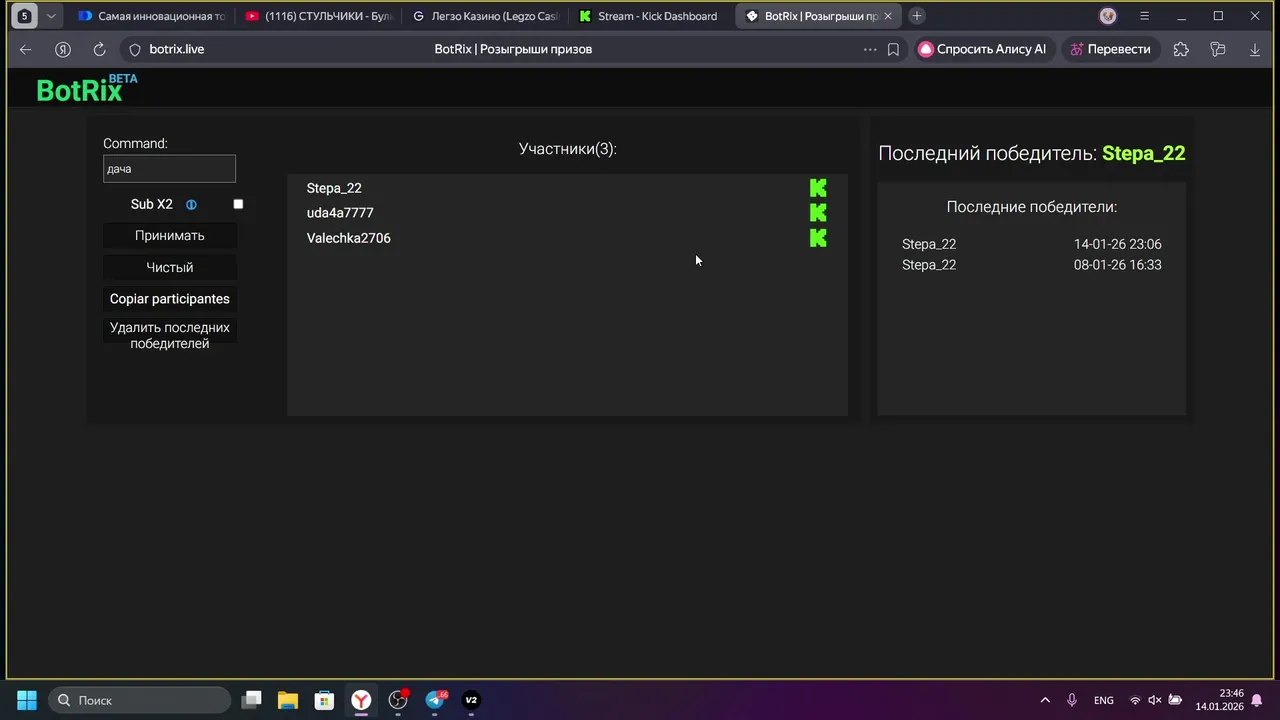Open Task View on the taskbar
Viewport: 1280px width, 720px height.
tap(252, 700)
